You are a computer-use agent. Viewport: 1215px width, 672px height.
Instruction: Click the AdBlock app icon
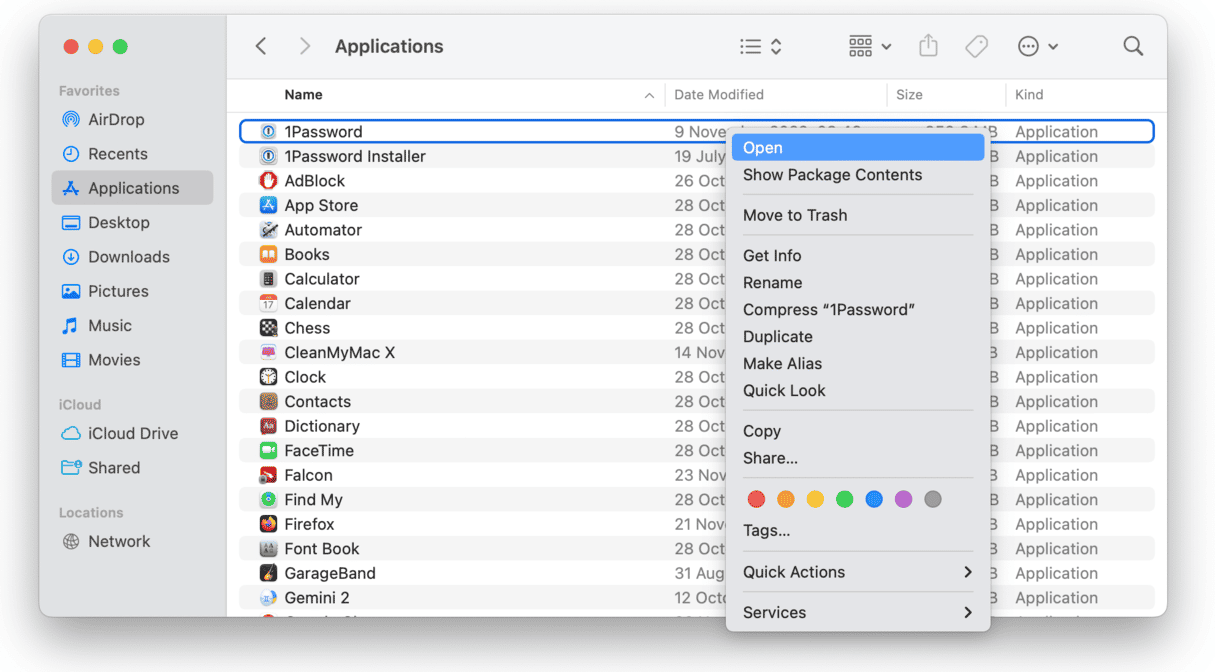(x=268, y=181)
